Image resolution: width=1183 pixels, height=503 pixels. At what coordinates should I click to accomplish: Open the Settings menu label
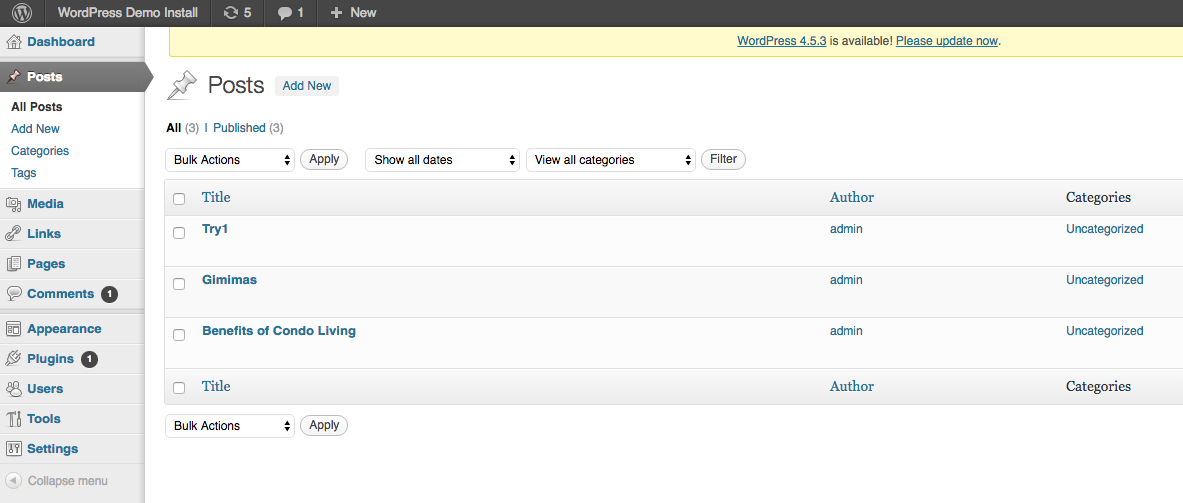[x=53, y=449]
